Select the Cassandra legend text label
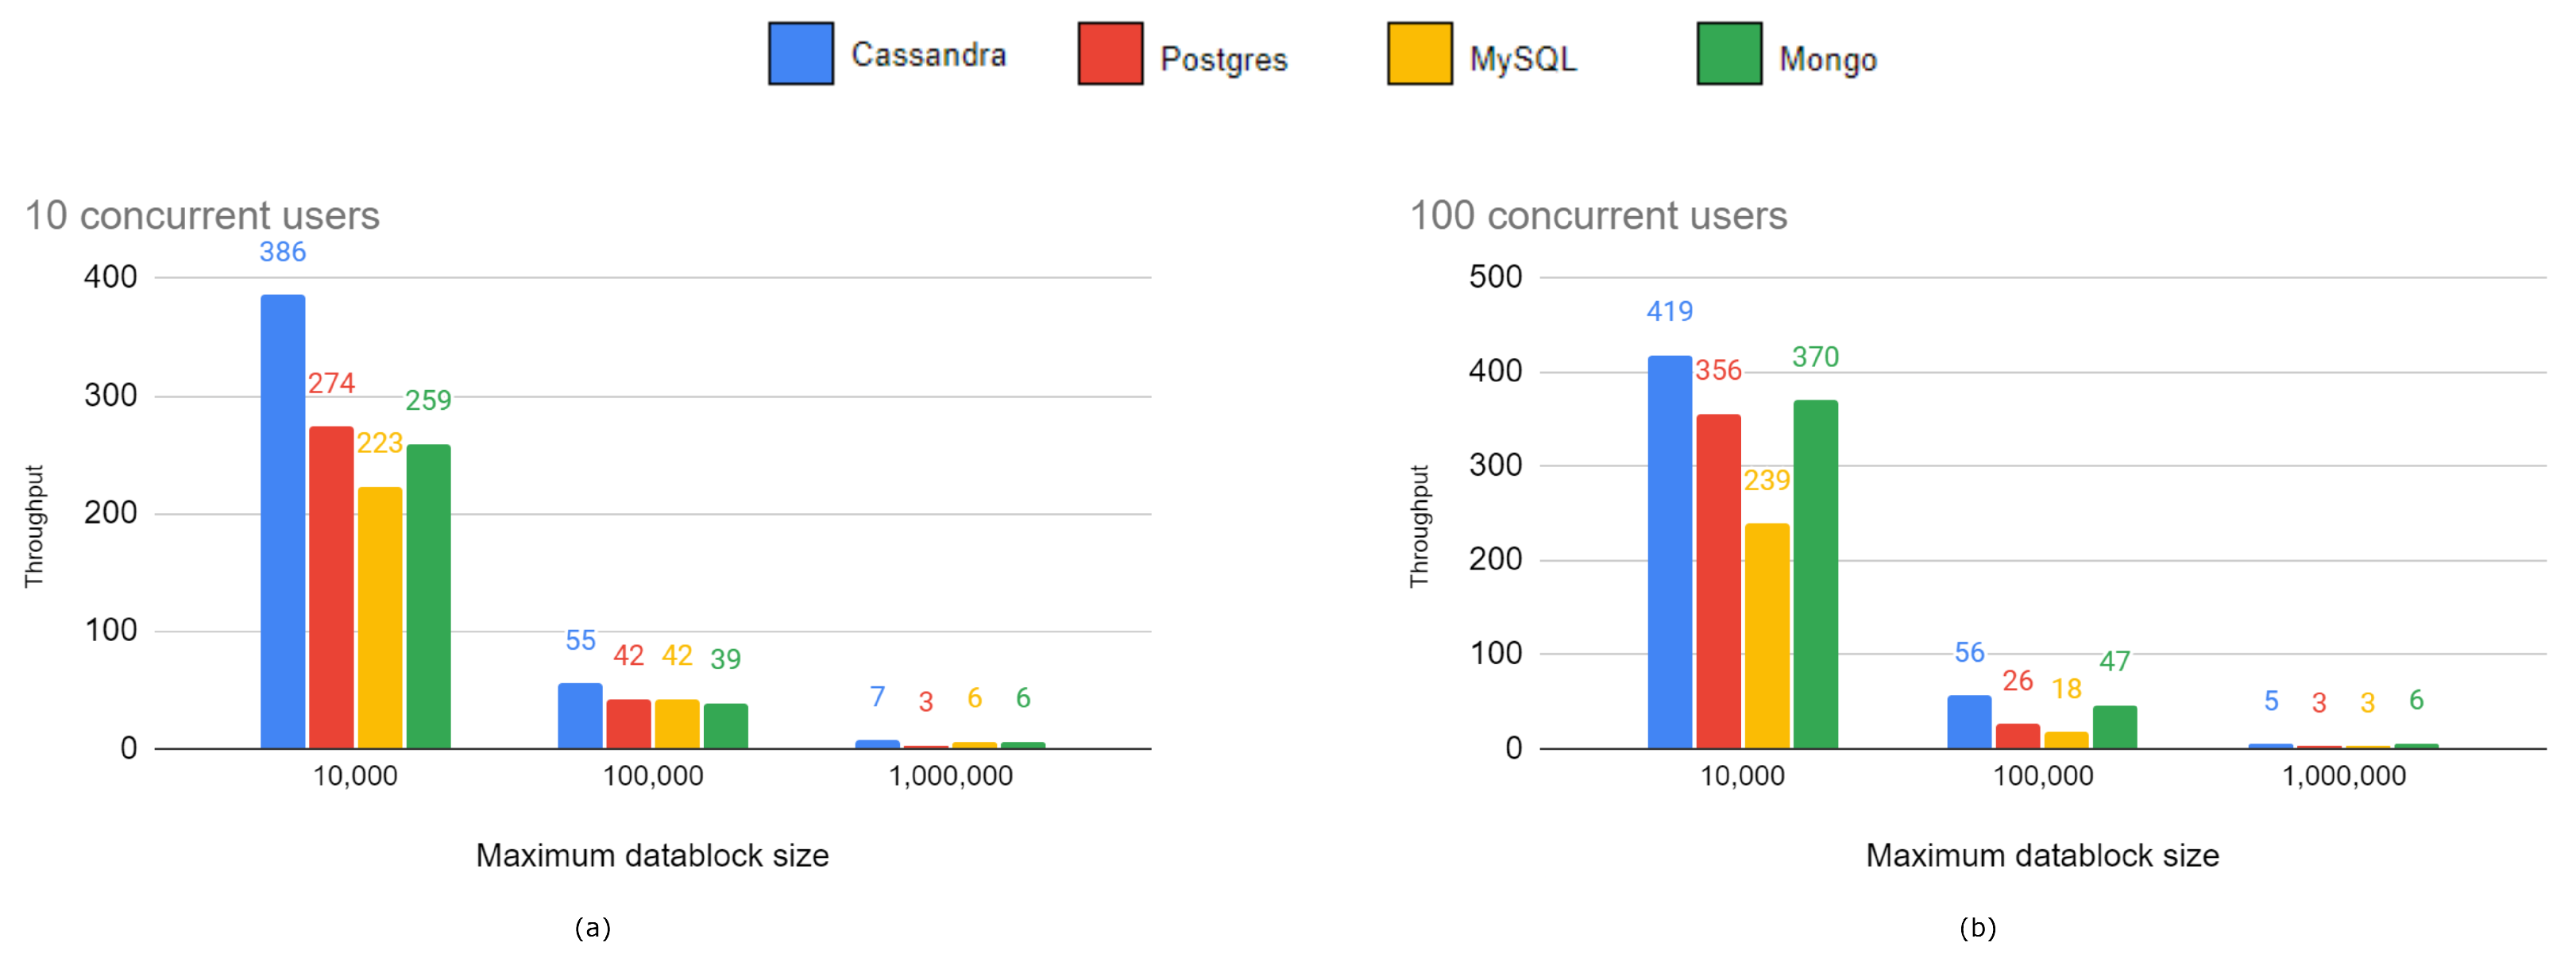This screenshot has height=958, width=2576. (928, 55)
